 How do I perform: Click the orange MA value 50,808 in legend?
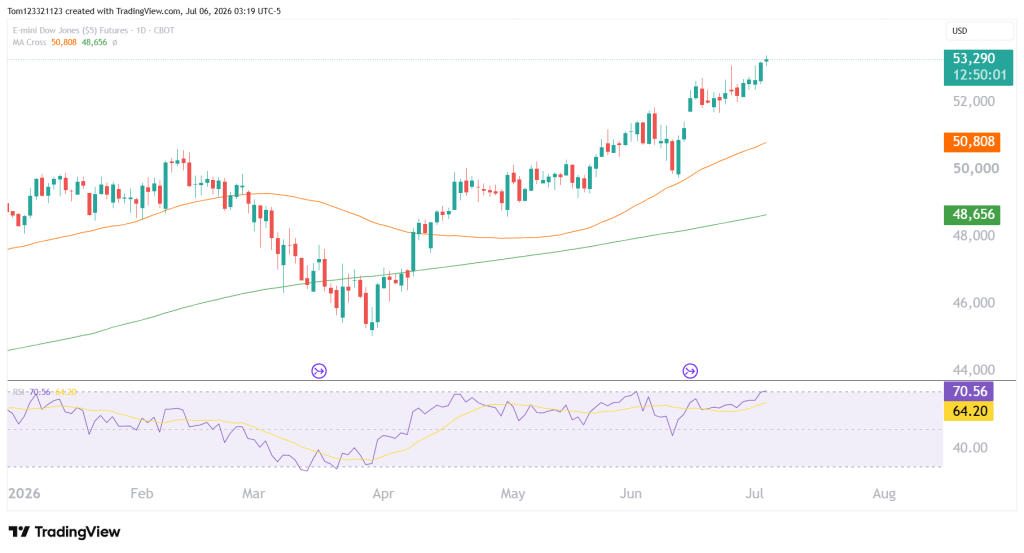coord(64,42)
